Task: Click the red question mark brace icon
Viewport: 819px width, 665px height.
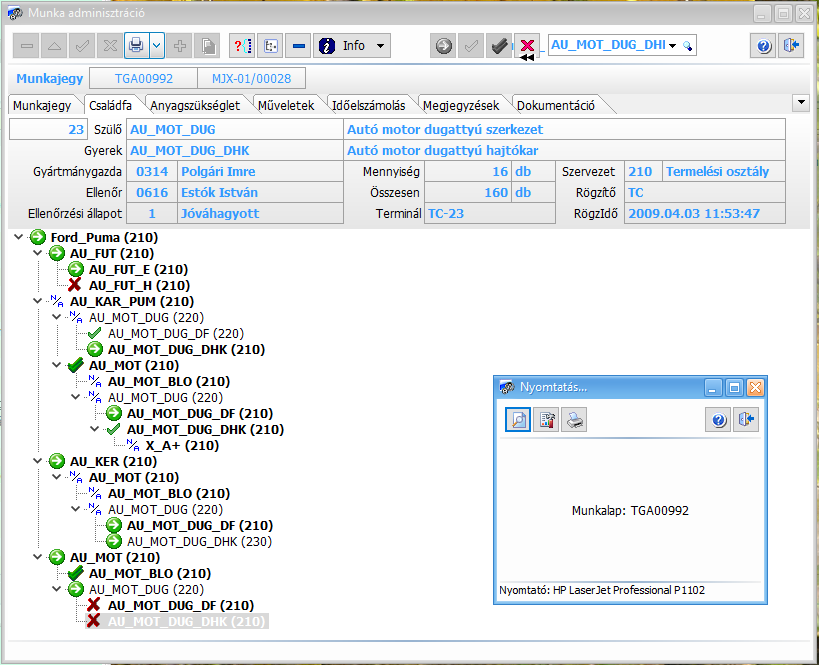Action: [x=243, y=46]
